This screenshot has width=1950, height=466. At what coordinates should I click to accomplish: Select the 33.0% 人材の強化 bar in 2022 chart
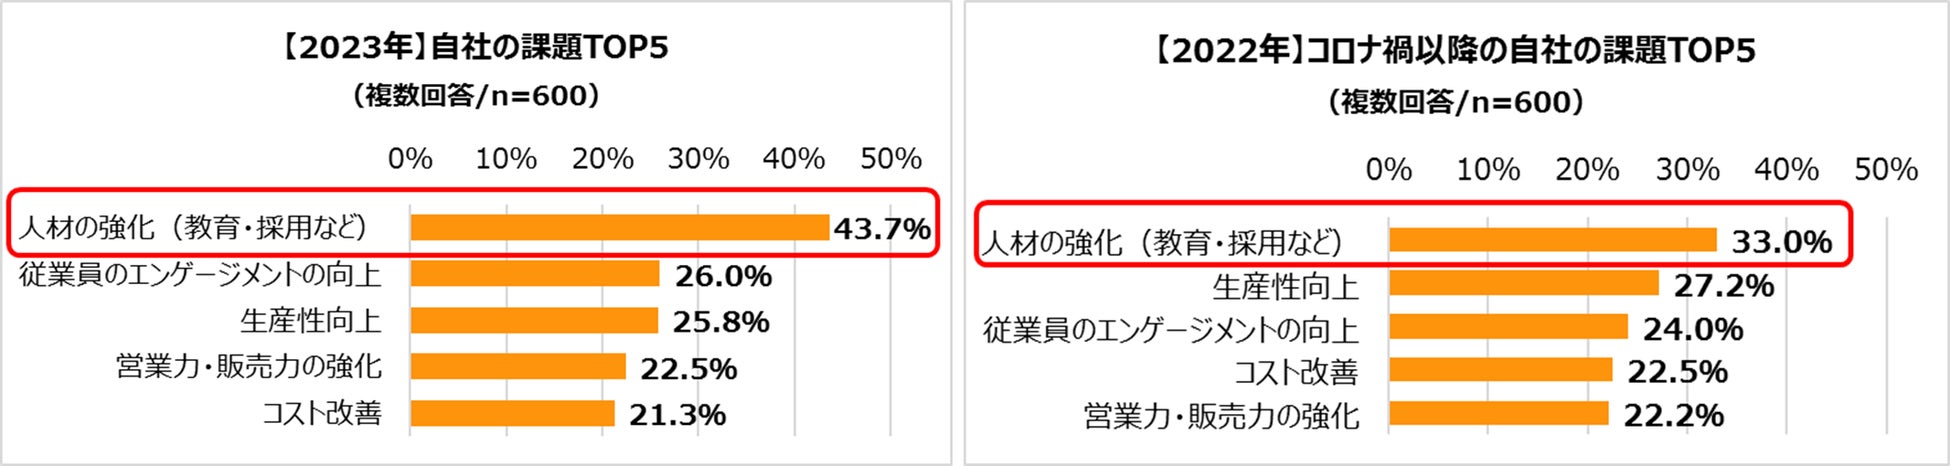(x=1552, y=240)
